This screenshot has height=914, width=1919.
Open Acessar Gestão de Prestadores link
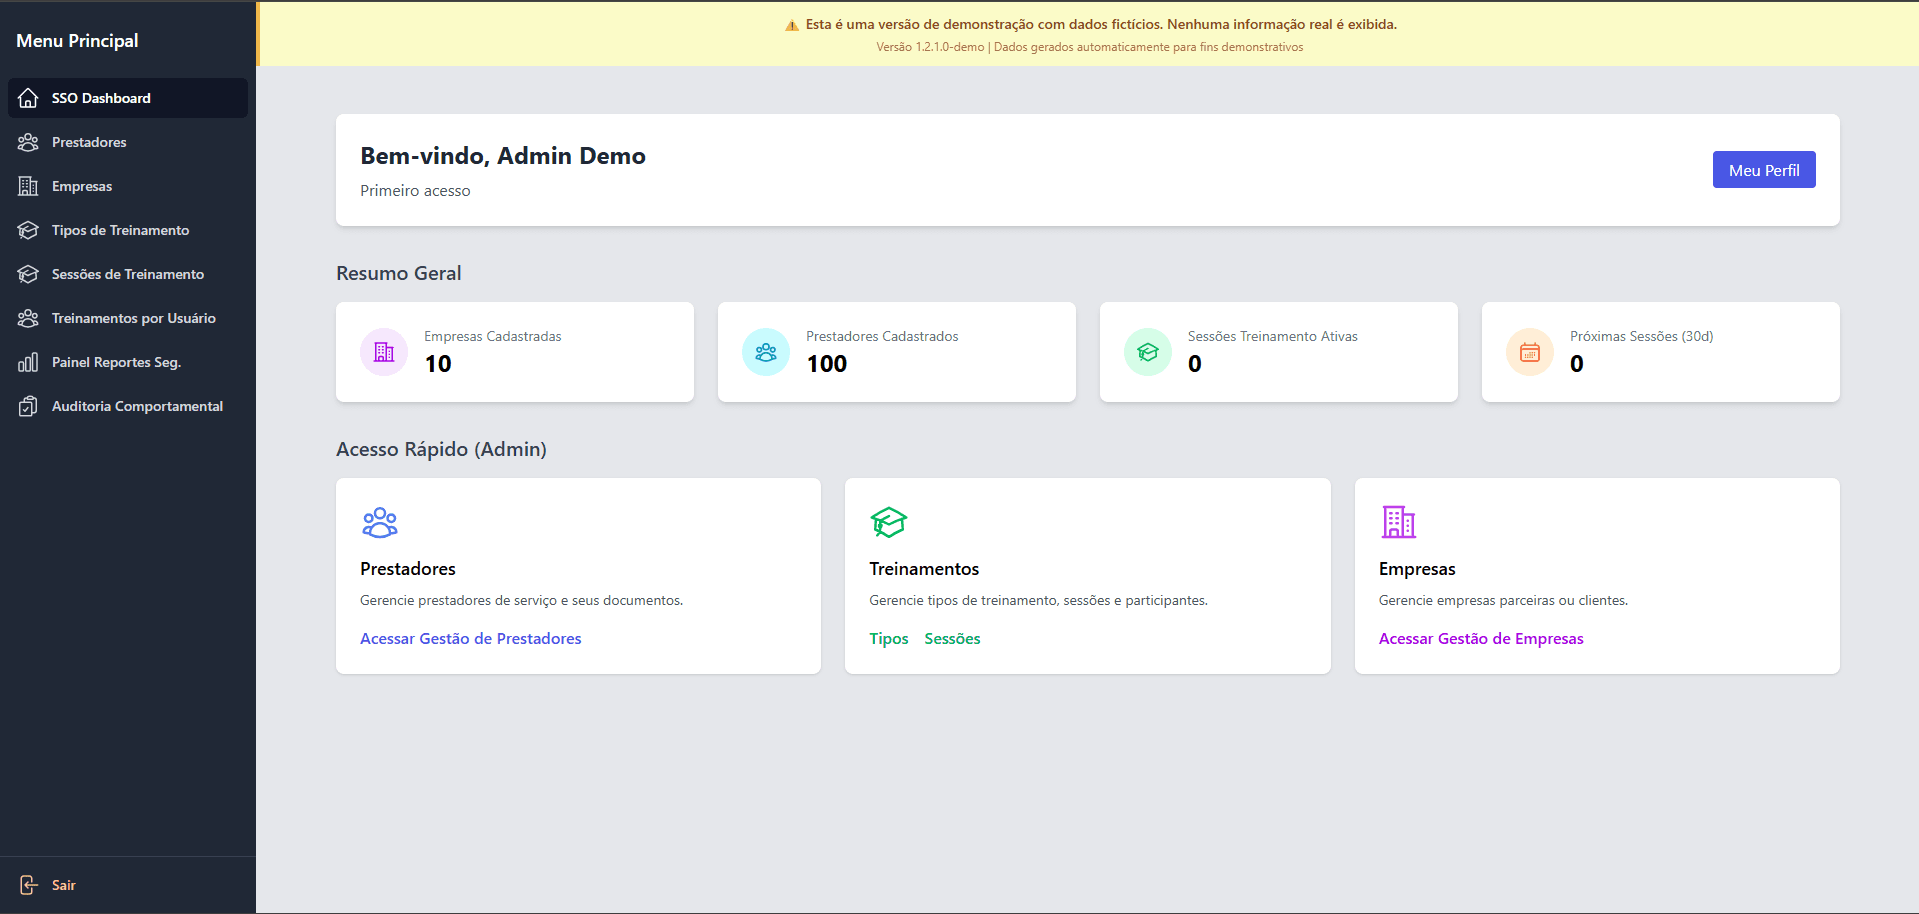pos(470,638)
